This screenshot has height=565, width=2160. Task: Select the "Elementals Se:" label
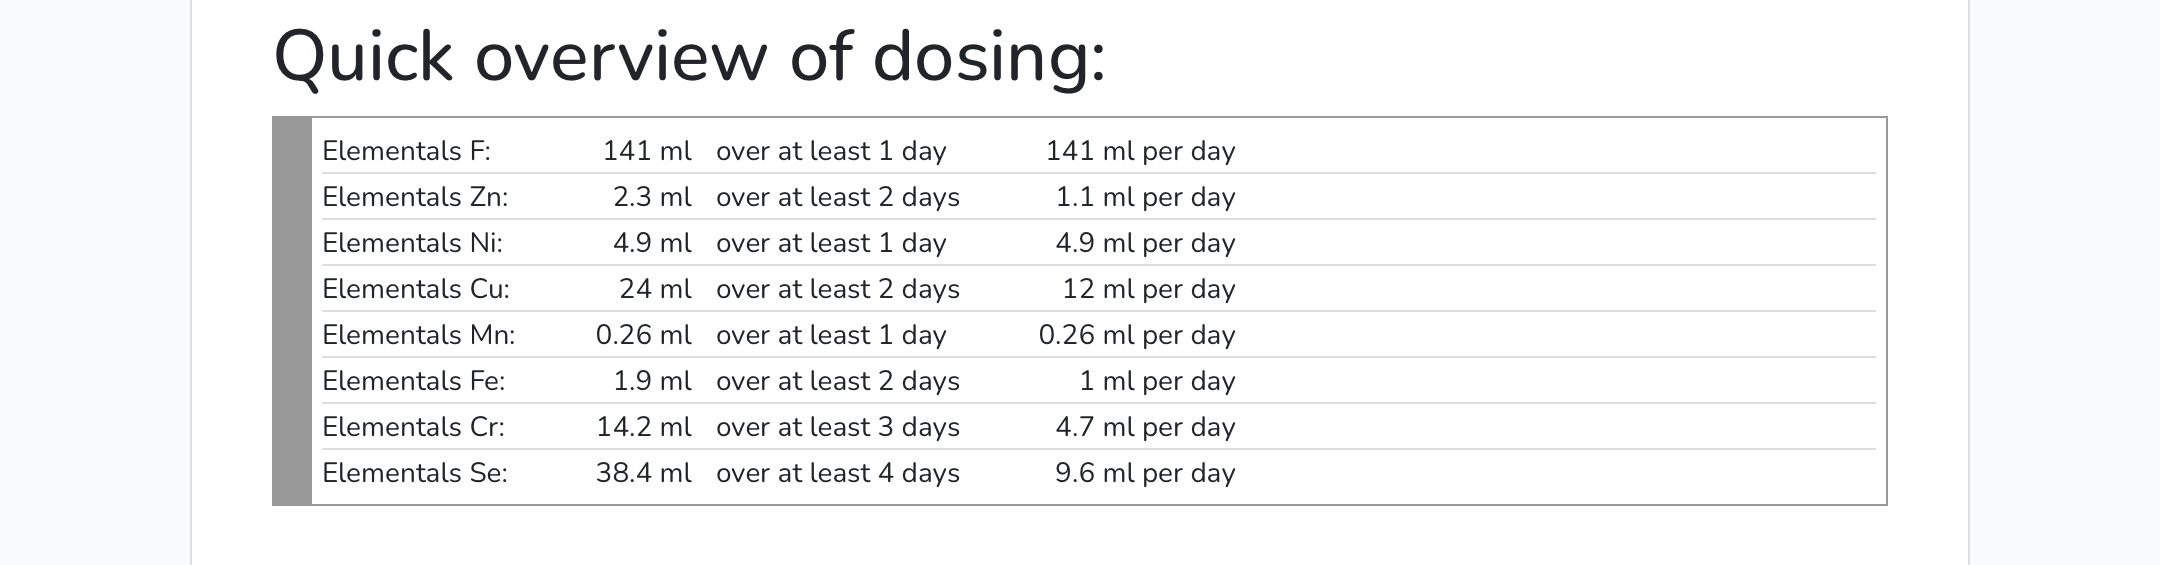tap(415, 473)
